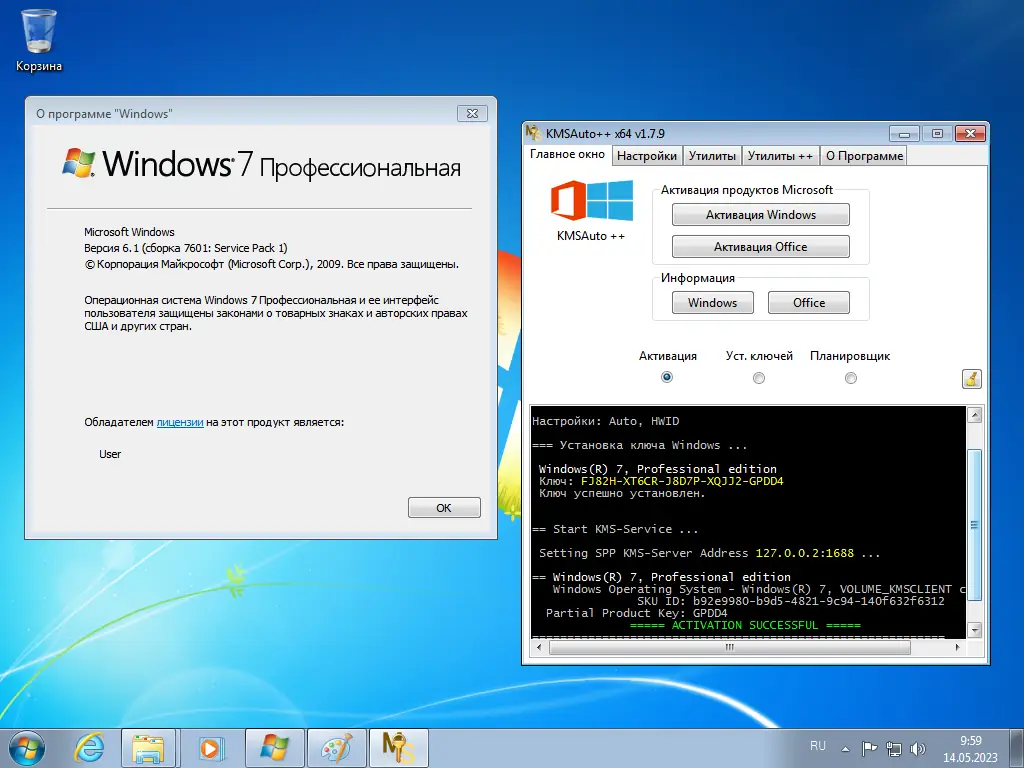Switch to the О Программе tab
The width and height of the screenshot is (1024, 768).
coord(864,155)
